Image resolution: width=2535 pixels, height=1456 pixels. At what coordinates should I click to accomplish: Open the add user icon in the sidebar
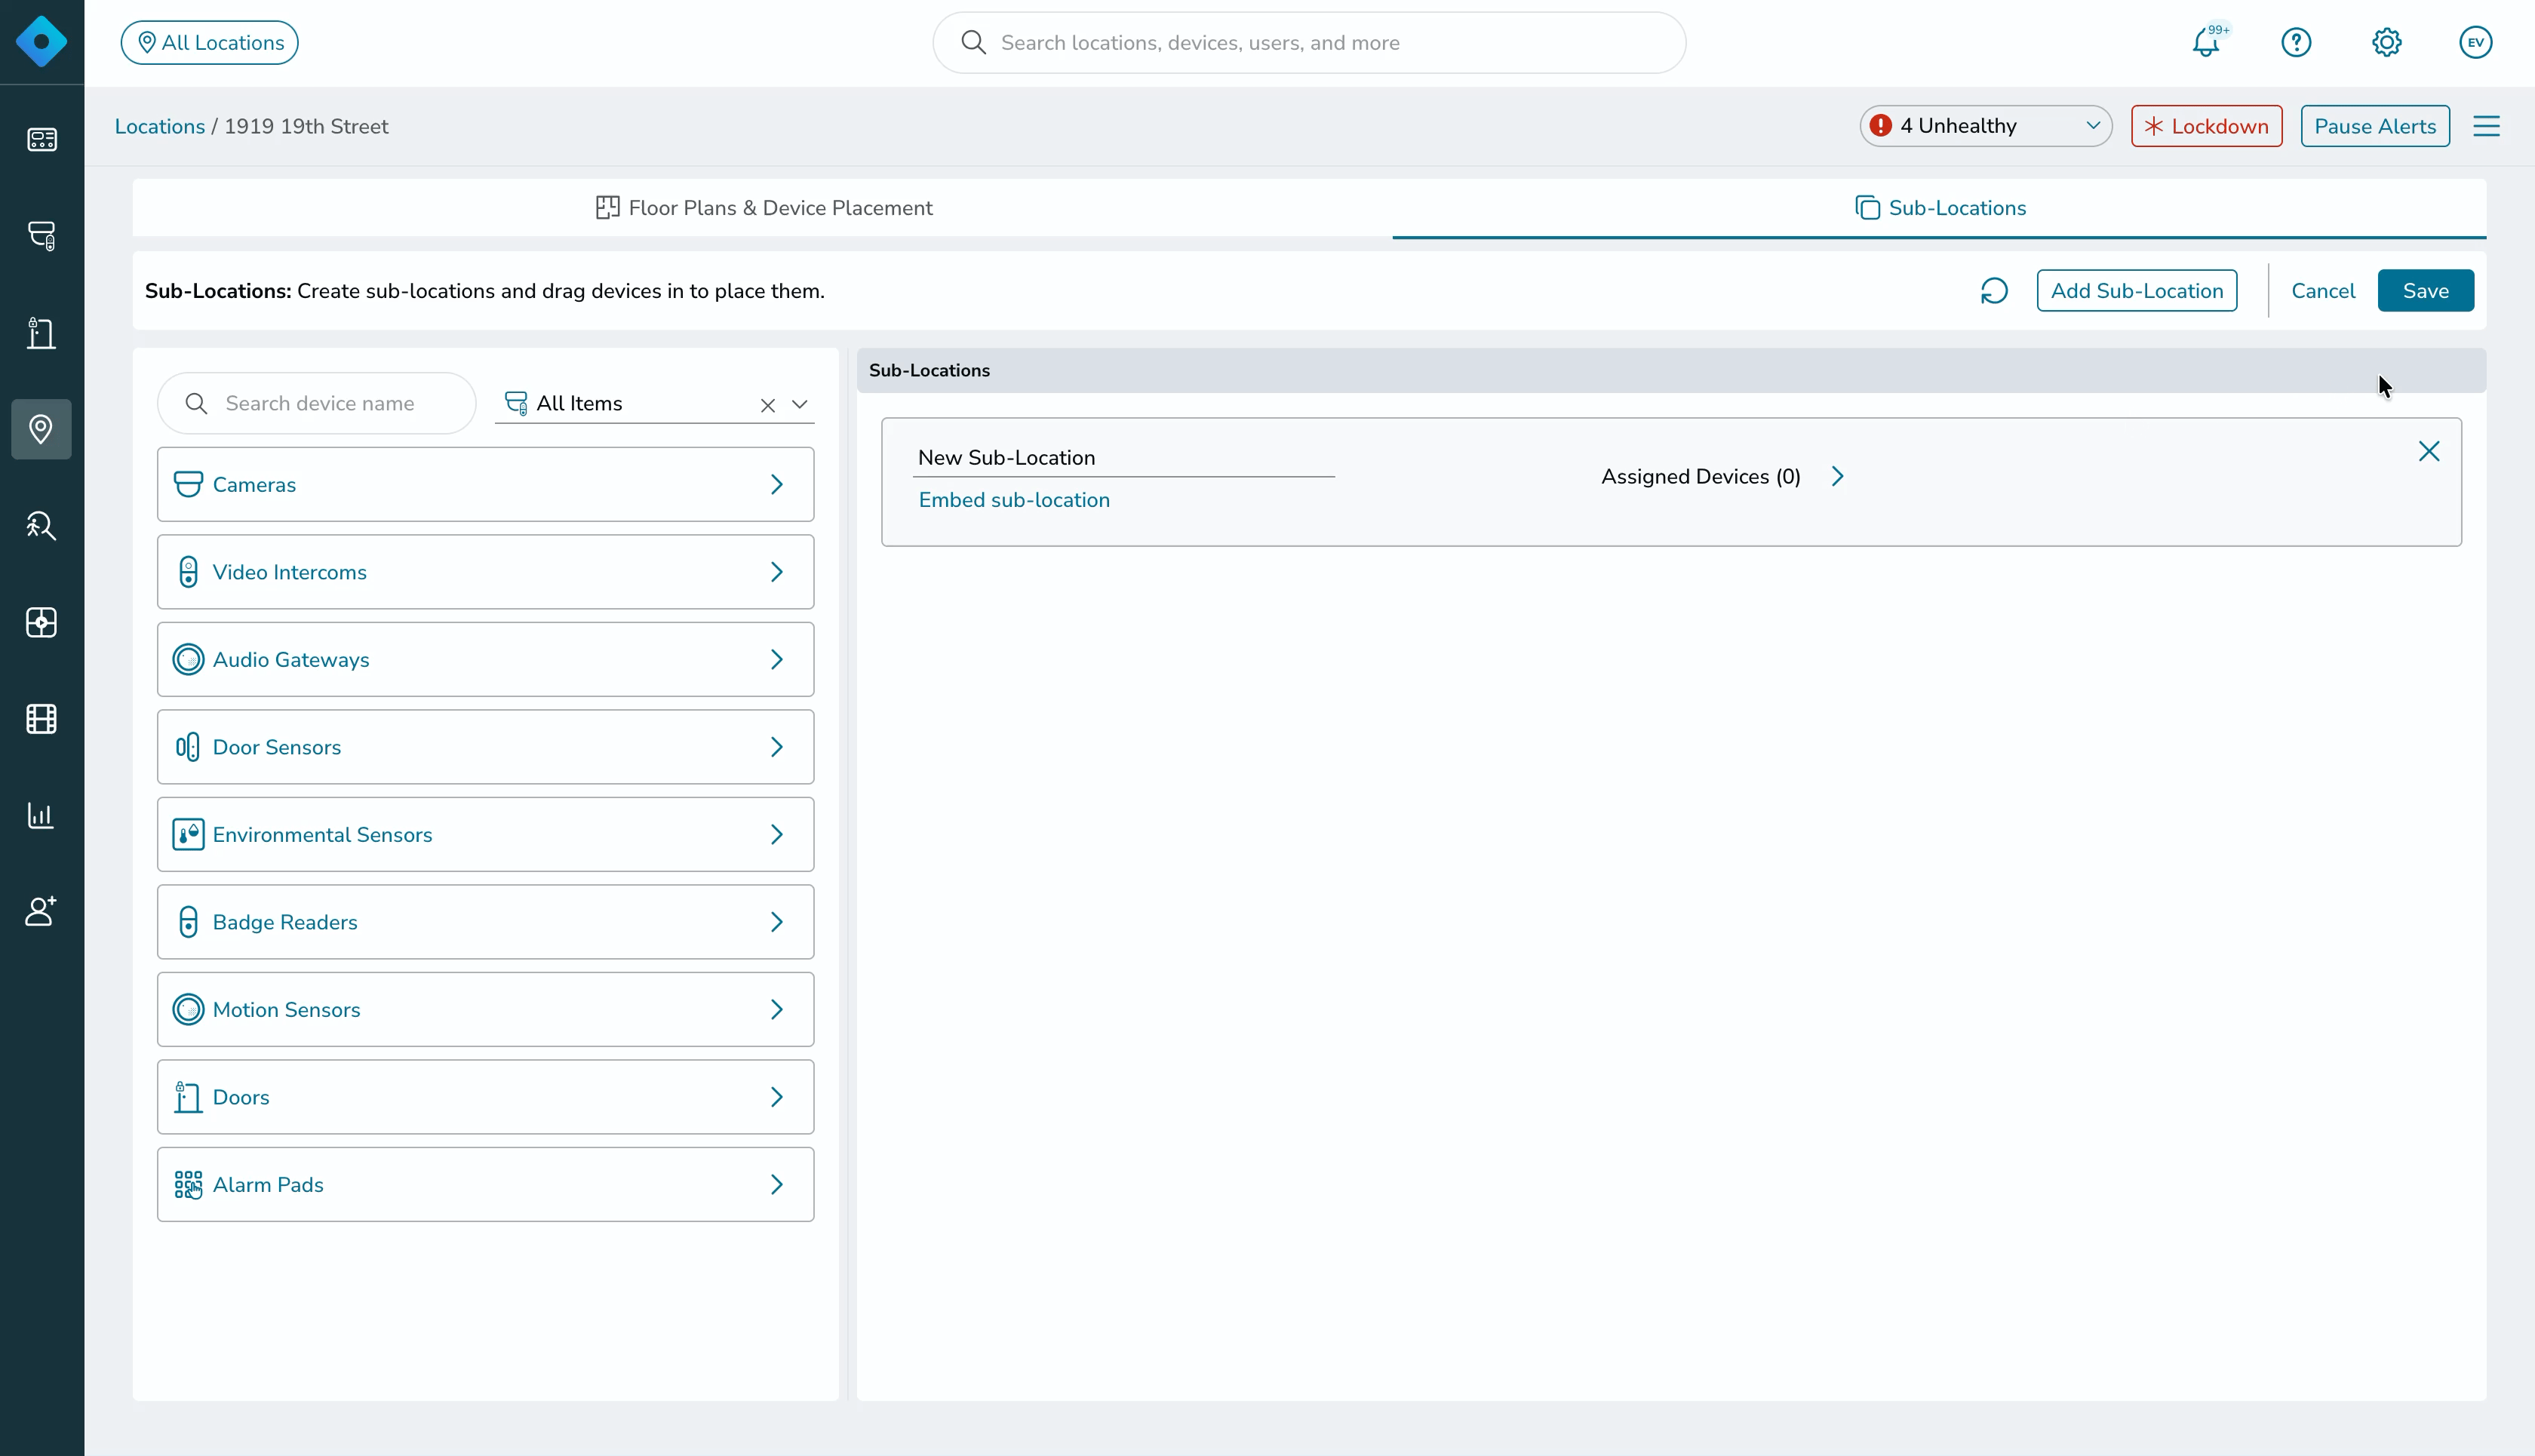pos(41,911)
